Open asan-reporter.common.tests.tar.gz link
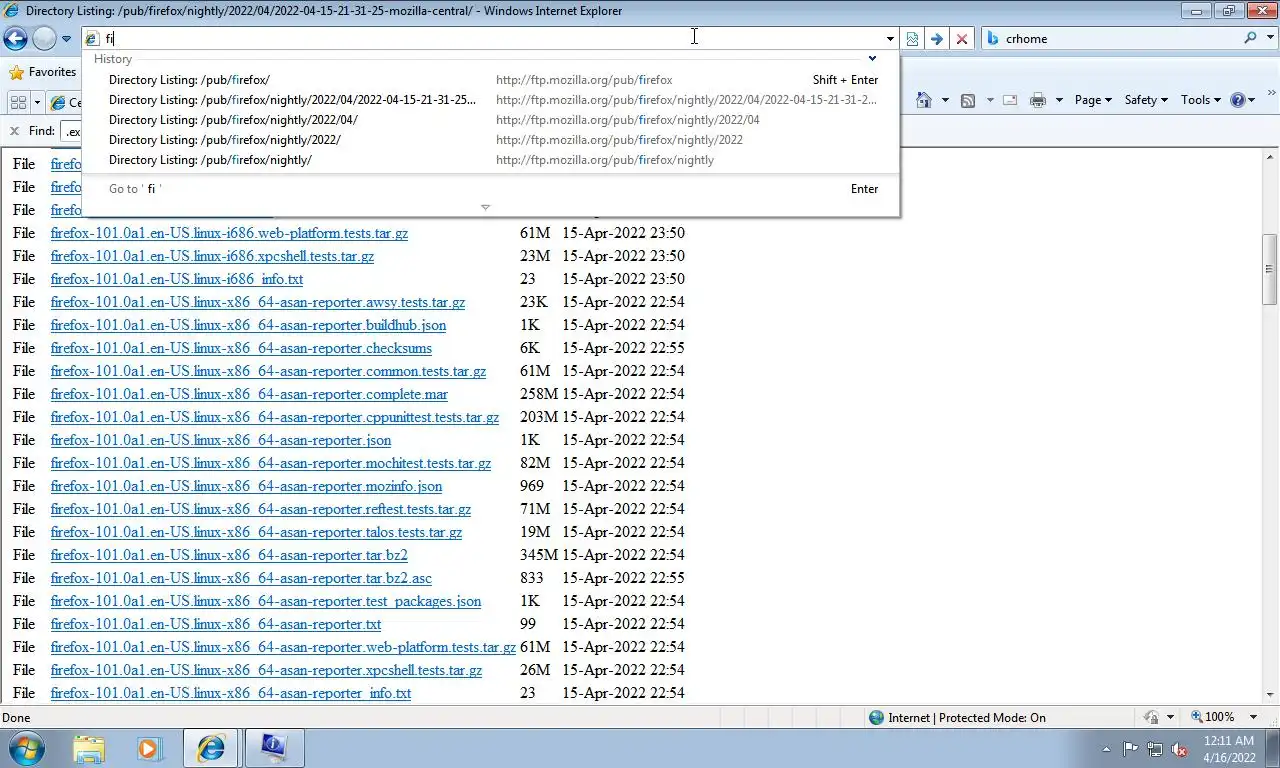Image resolution: width=1280 pixels, height=768 pixels. [x=268, y=371]
